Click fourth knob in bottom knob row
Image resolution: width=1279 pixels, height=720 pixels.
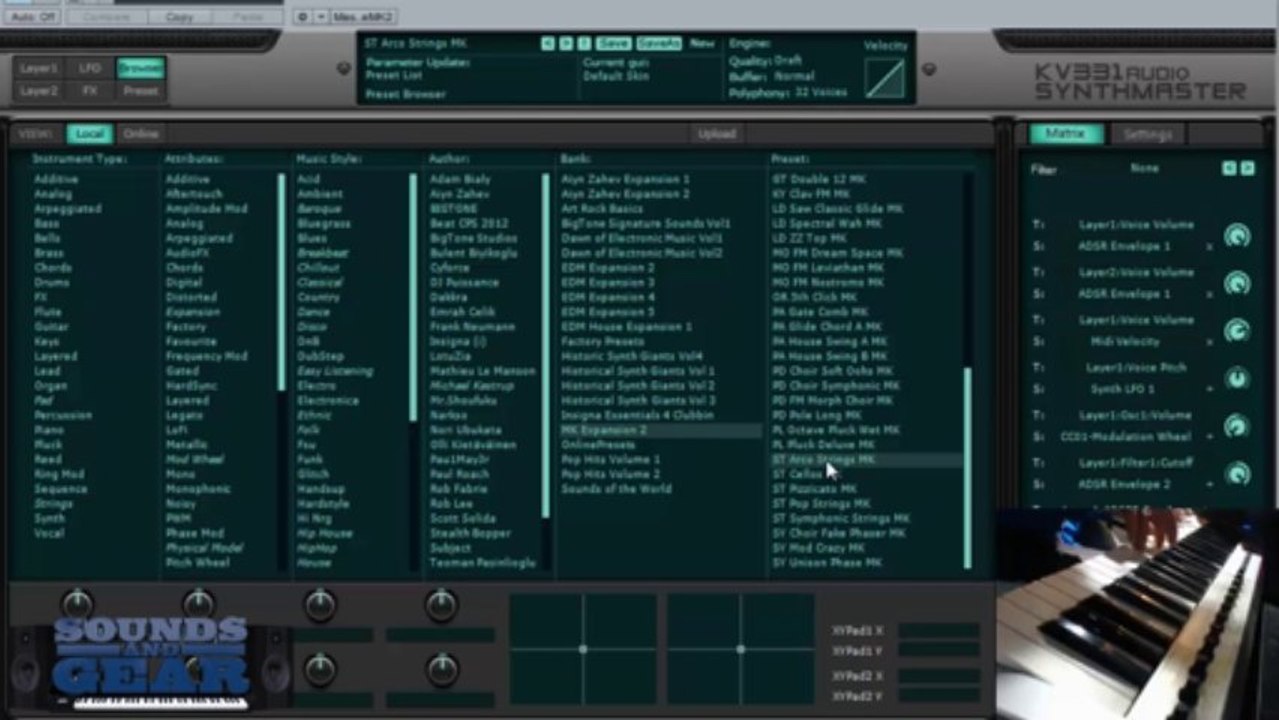[441, 669]
